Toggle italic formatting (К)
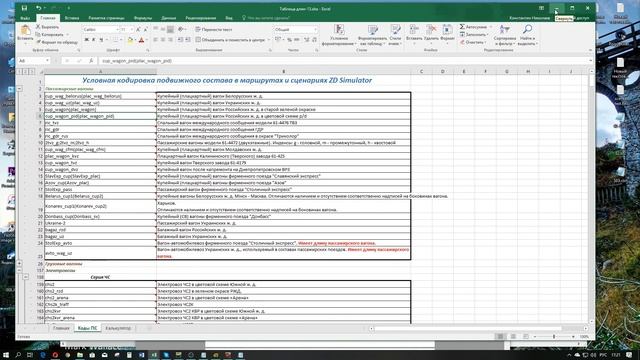 [x=94, y=40]
